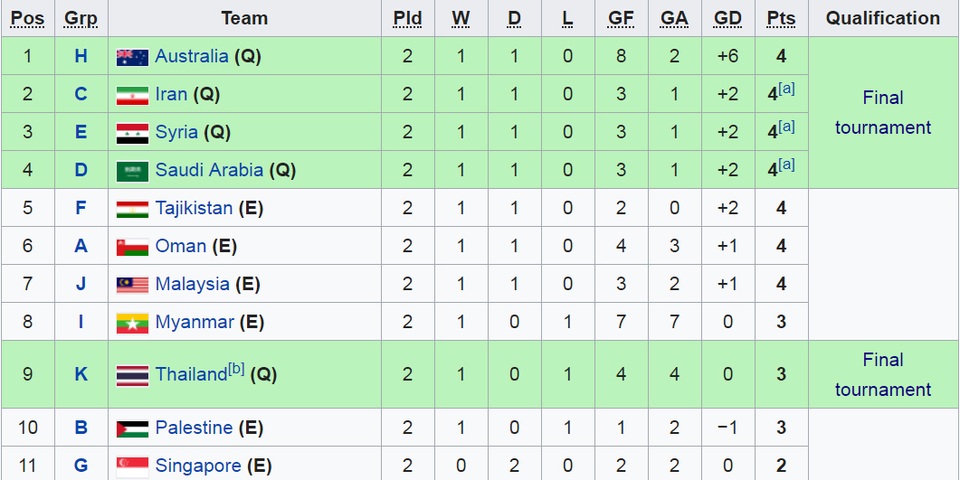
Task: Click the Australia flag icon
Action: [132, 57]
